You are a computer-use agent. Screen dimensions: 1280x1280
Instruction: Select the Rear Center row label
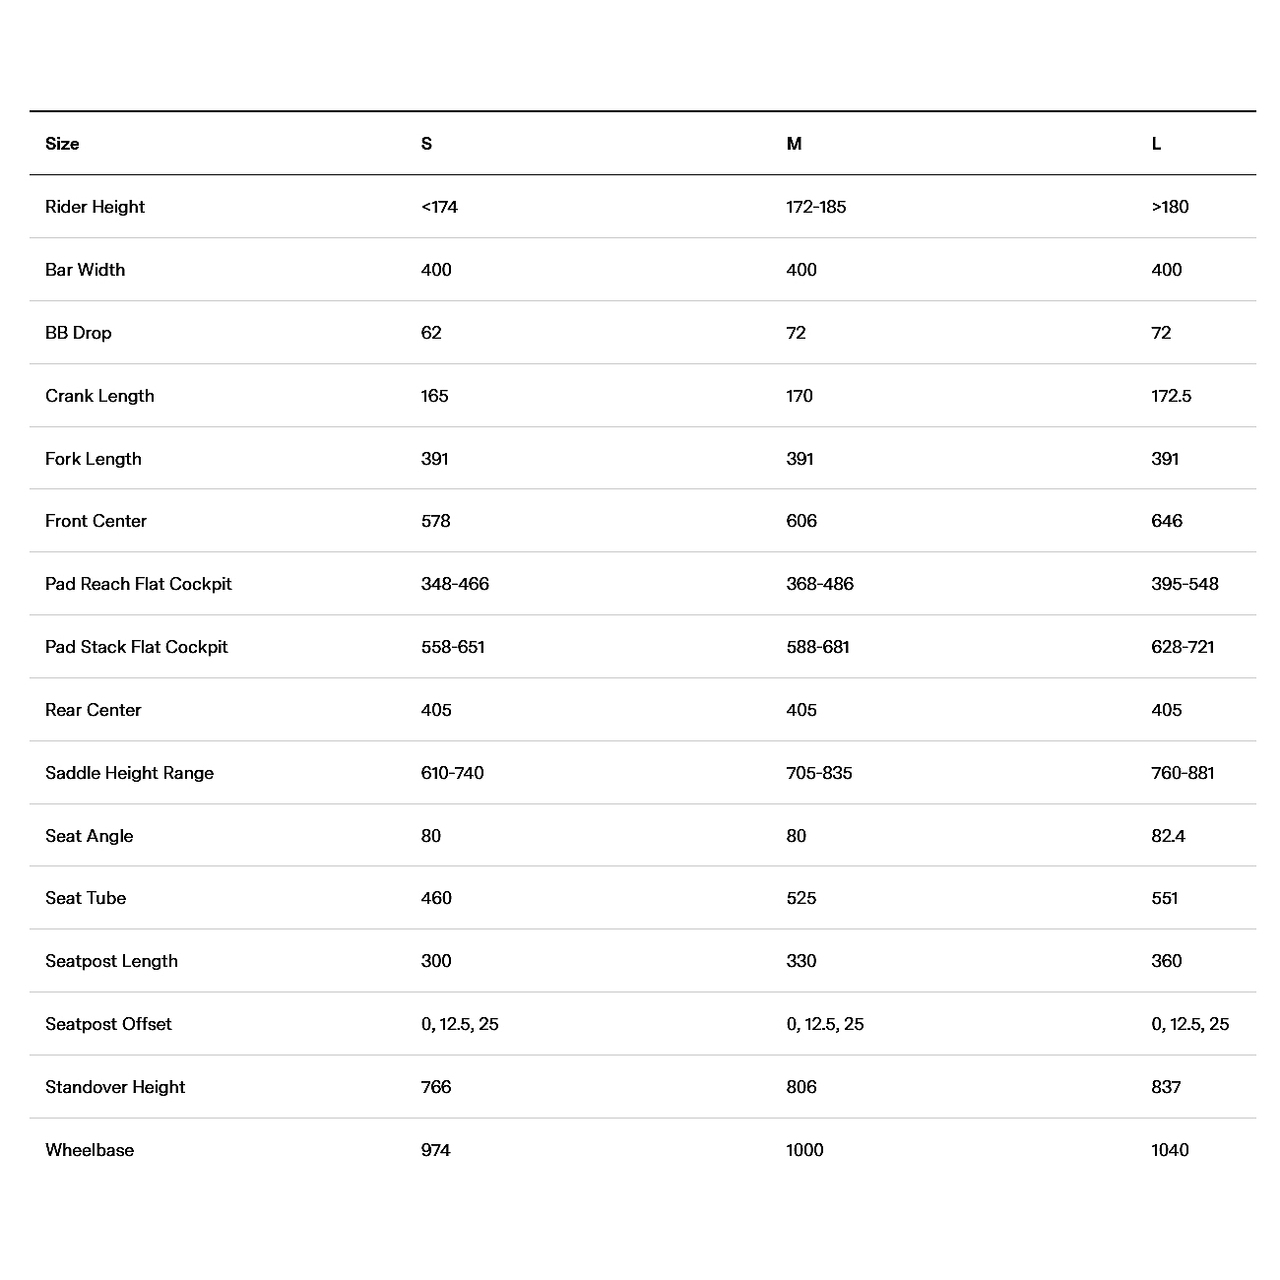(93, 710)
